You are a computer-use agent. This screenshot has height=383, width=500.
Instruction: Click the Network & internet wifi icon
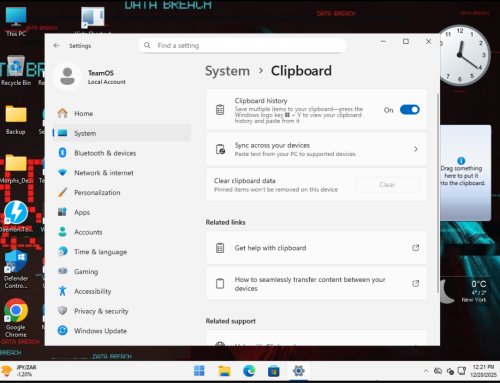[x=62, y=173]
